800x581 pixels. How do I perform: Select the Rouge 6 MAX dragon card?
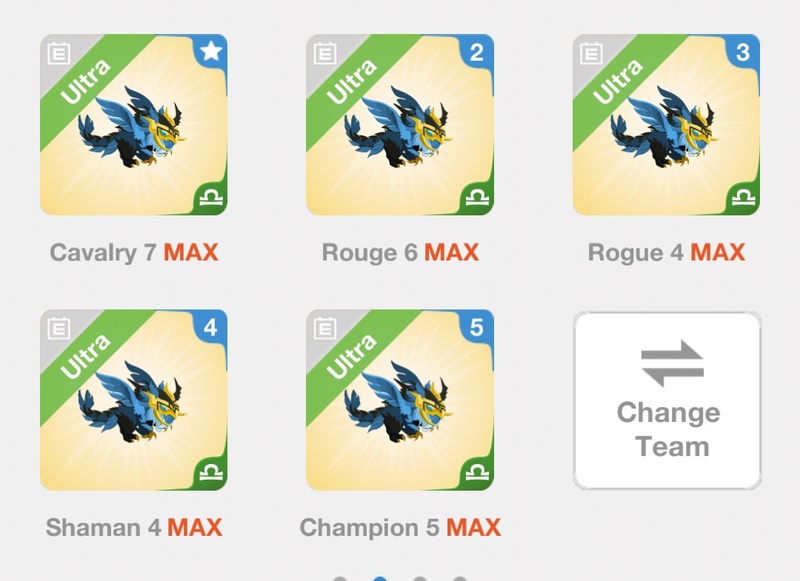coord(400,124)
